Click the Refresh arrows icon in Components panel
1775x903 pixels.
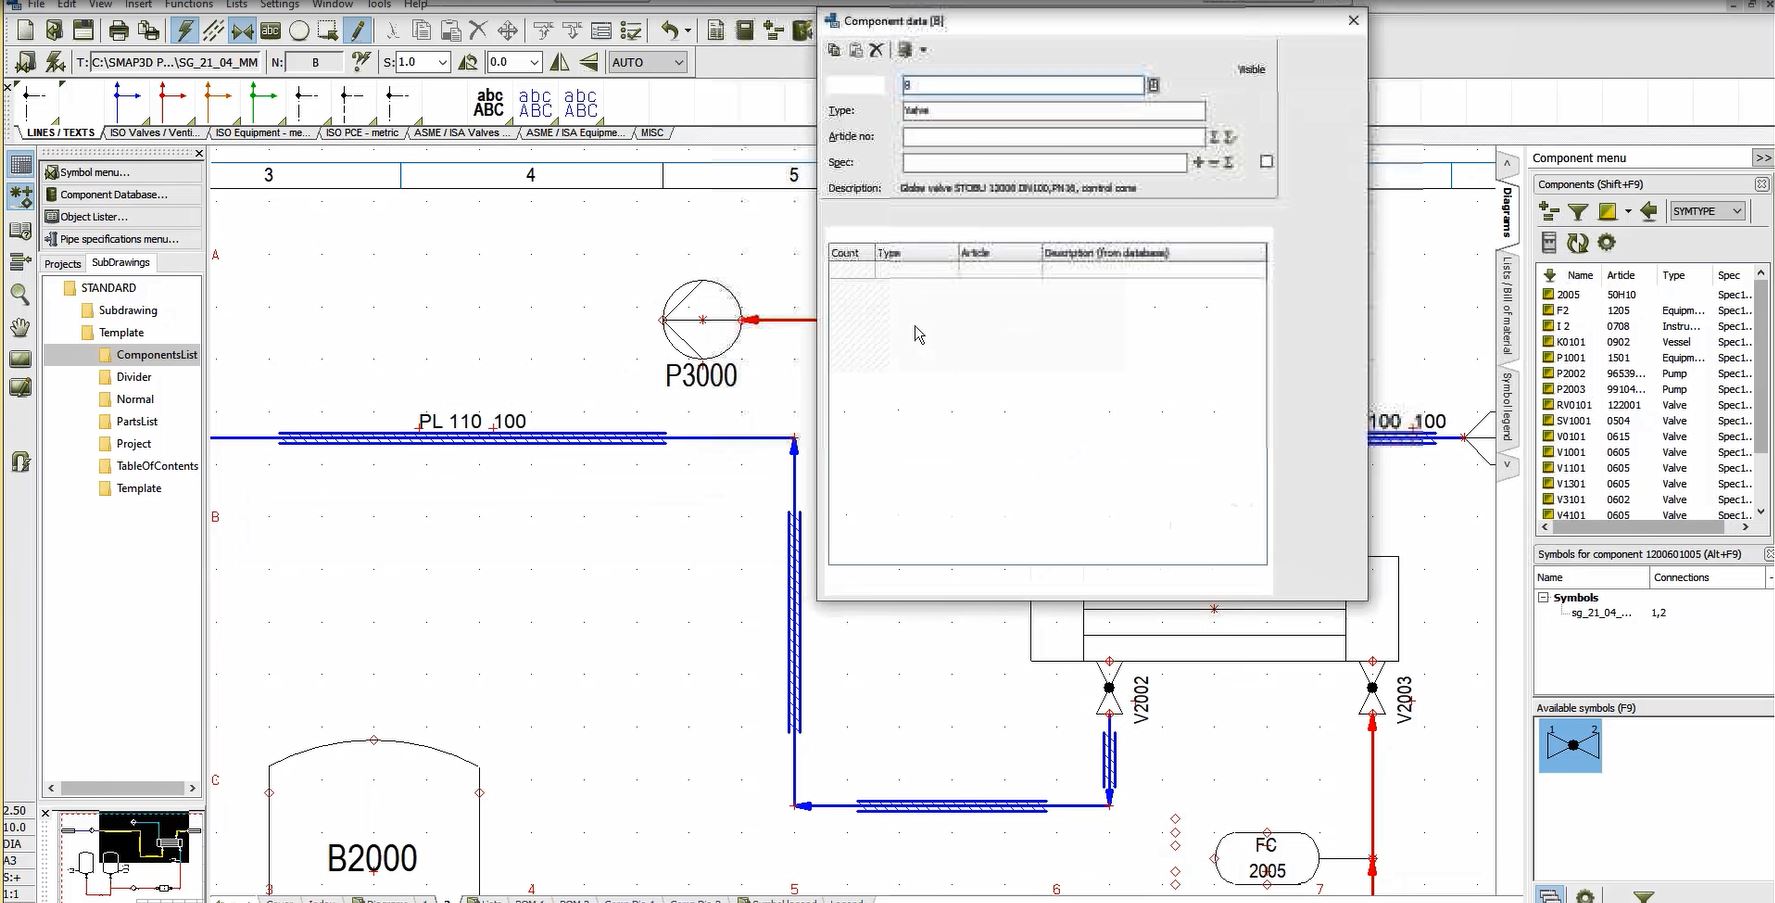pos(1578,243)
